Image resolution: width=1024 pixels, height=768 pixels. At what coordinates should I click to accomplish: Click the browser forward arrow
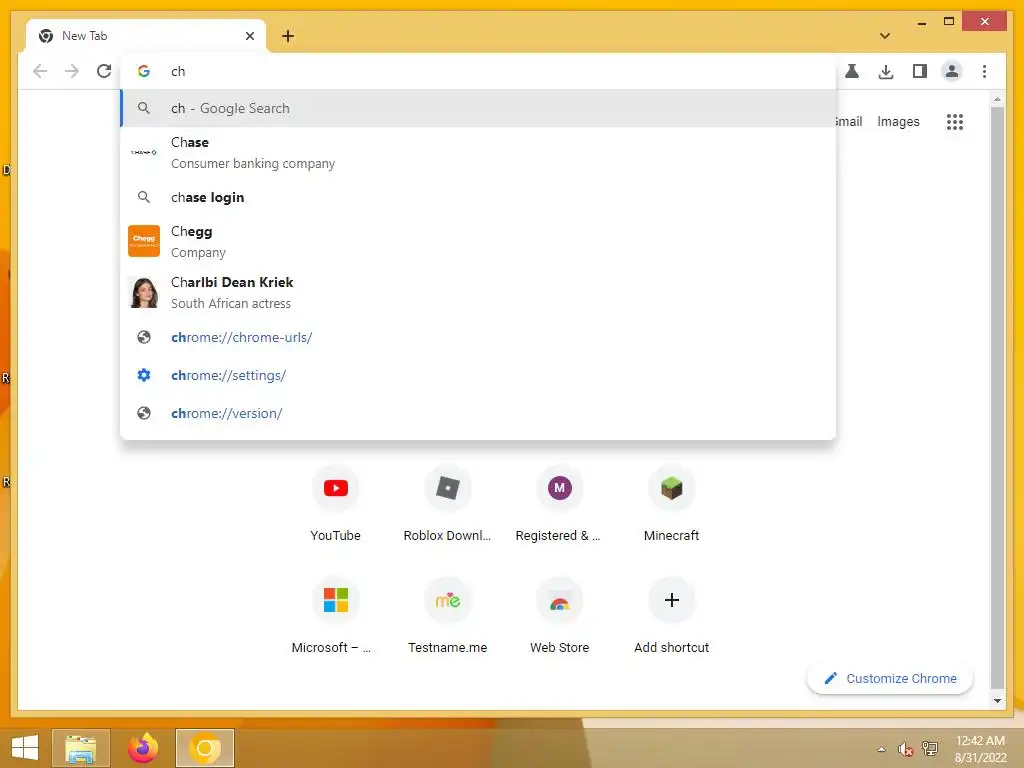pos(72,71)
